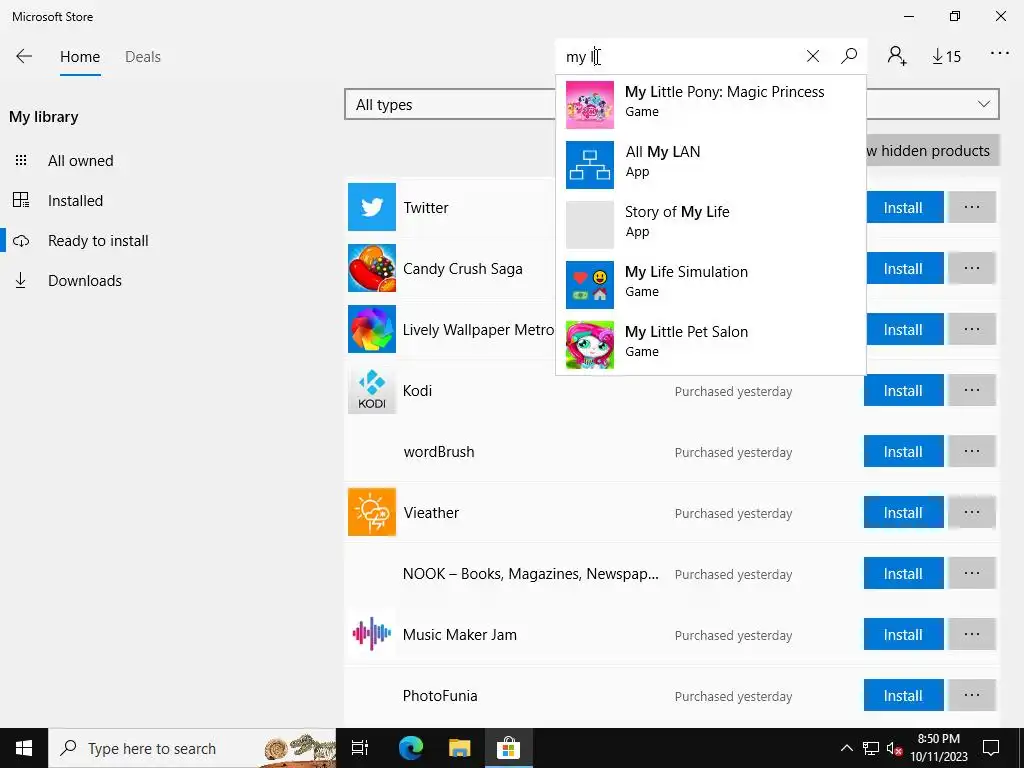Image resolution: width=1024 pixels, height=768 pixels.
Task: Open NOOK – Books, Magazines app name
Action: tap(530, 573)
